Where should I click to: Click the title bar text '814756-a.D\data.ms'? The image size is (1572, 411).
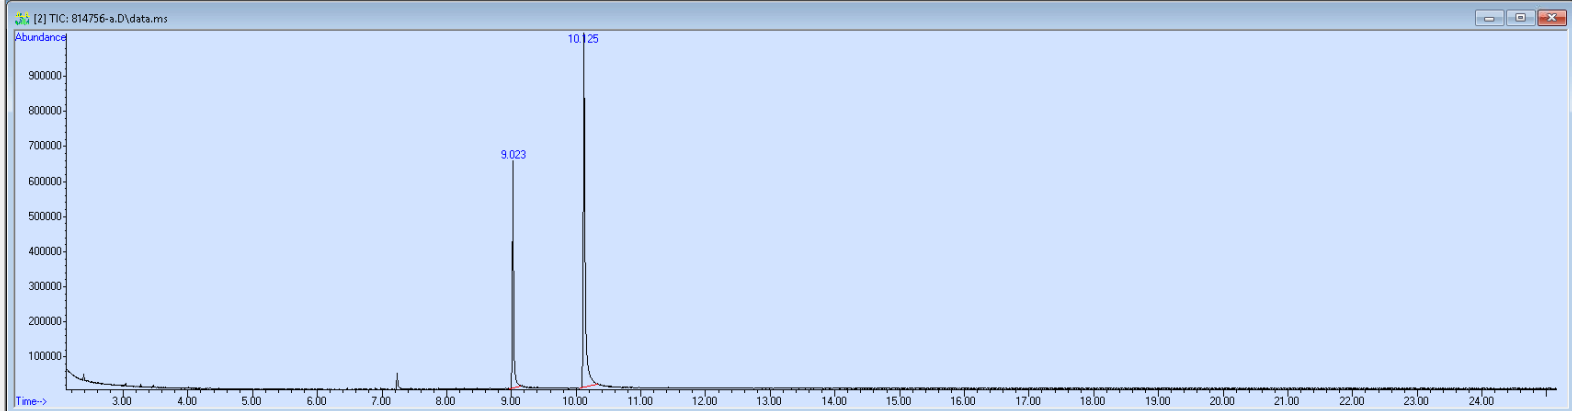(x=119, y=18)
